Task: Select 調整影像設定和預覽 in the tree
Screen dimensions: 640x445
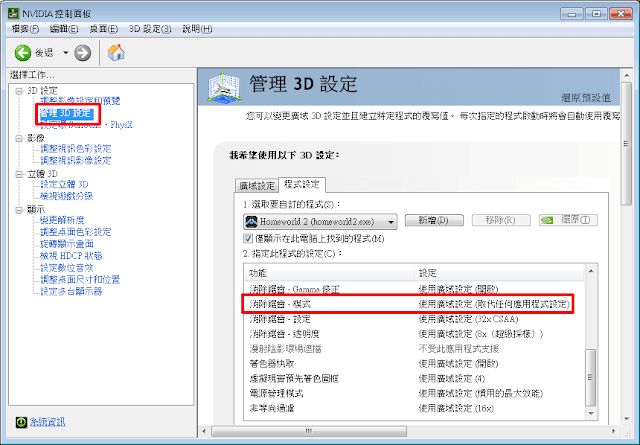Action: point(80,101)
